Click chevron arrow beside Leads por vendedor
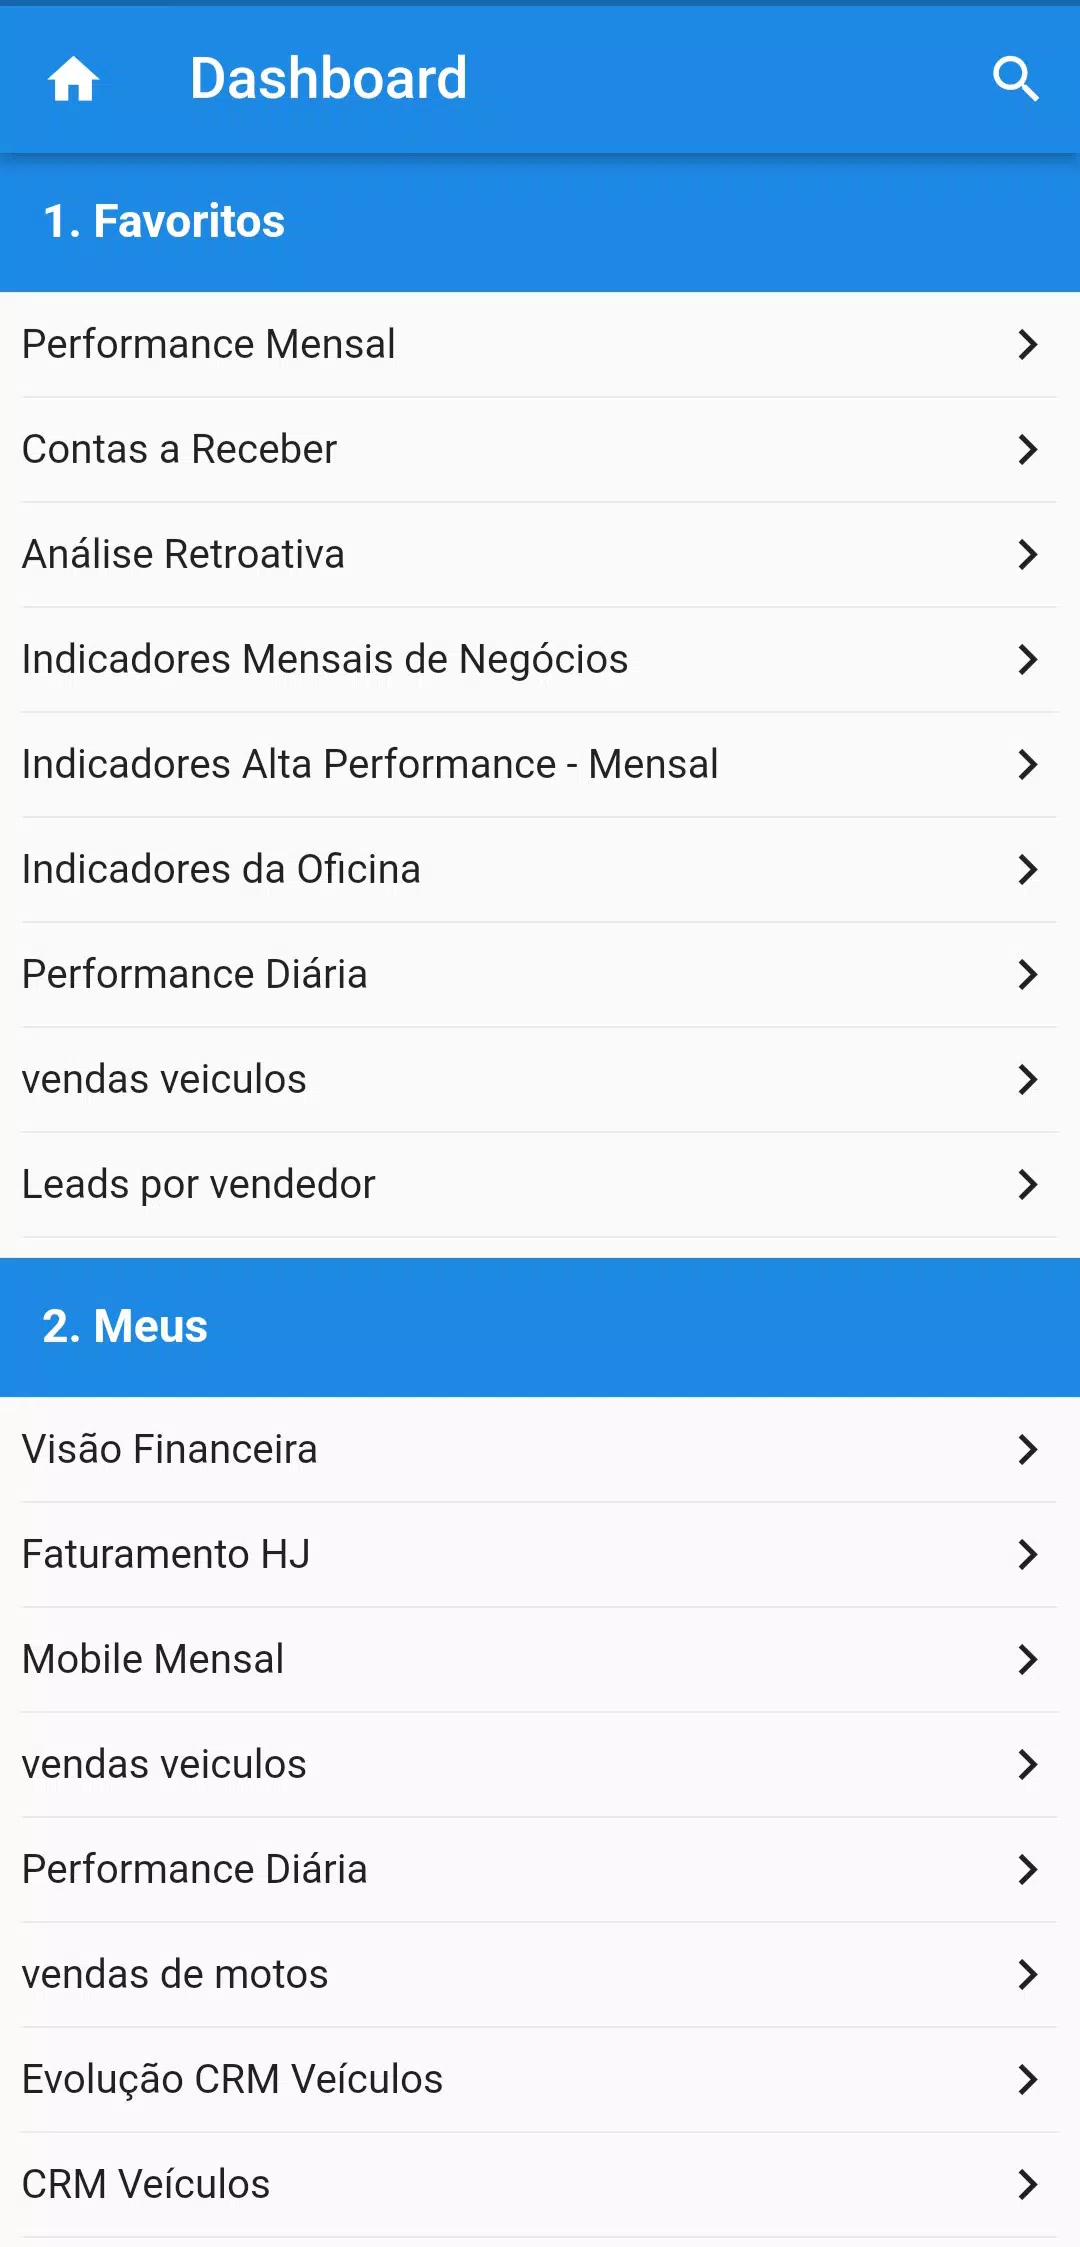The width and height of the screenshot is (1080, 2247). point(1028,1184)
